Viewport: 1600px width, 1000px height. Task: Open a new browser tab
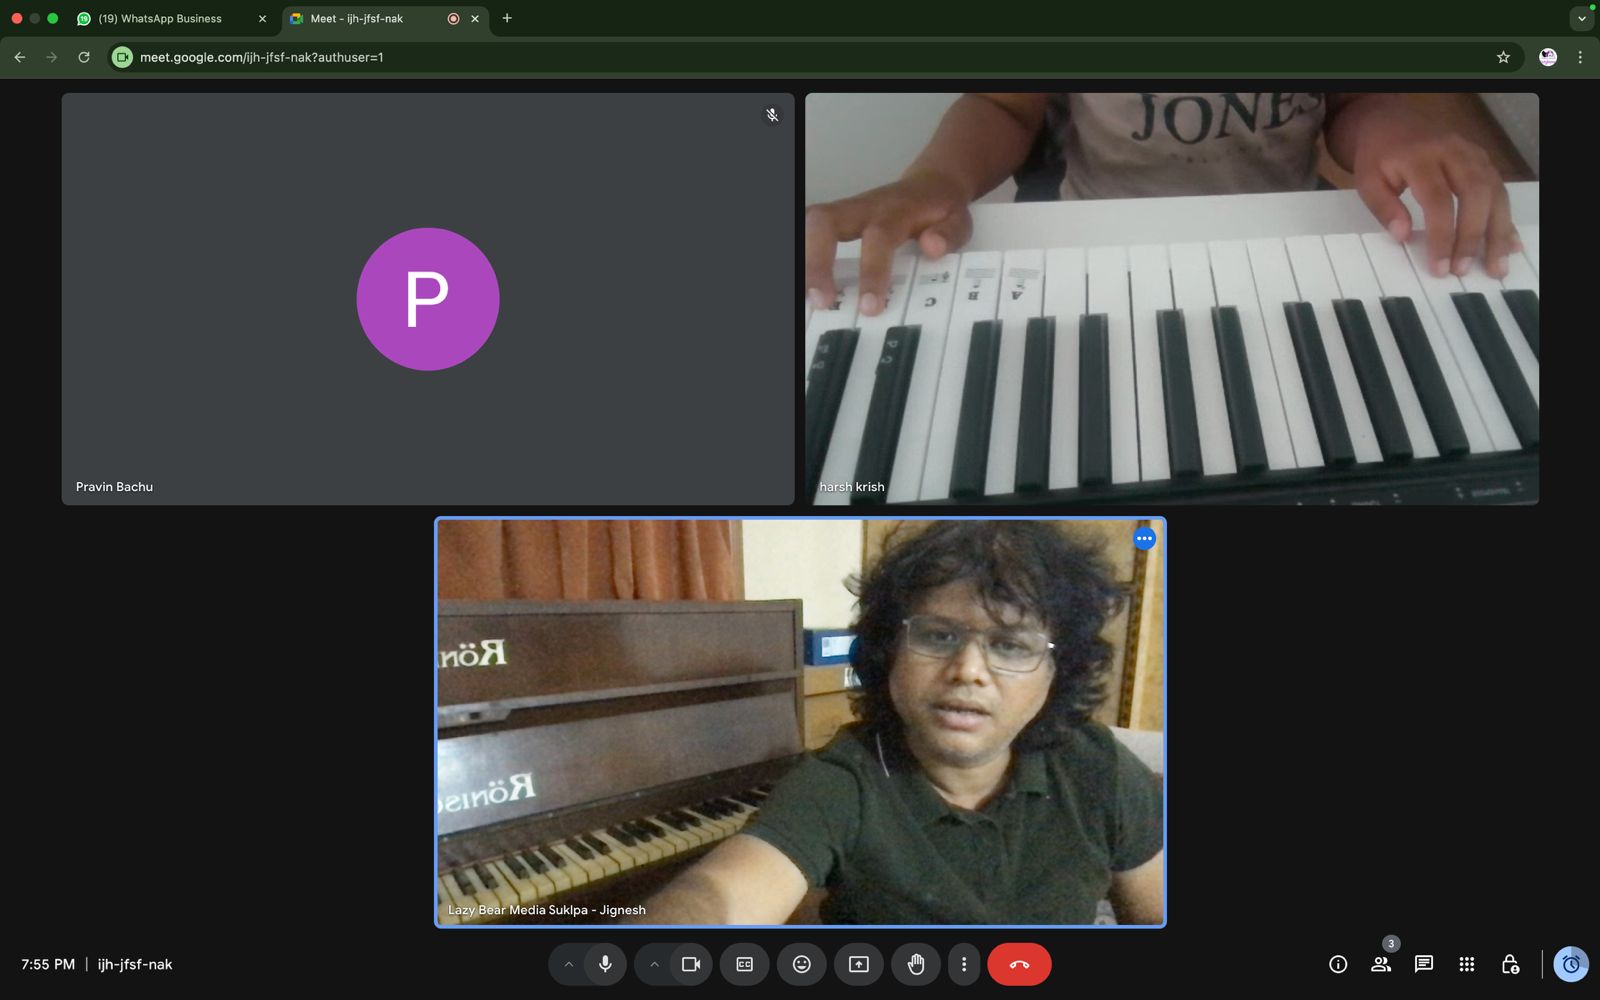(x=507, y=18)
